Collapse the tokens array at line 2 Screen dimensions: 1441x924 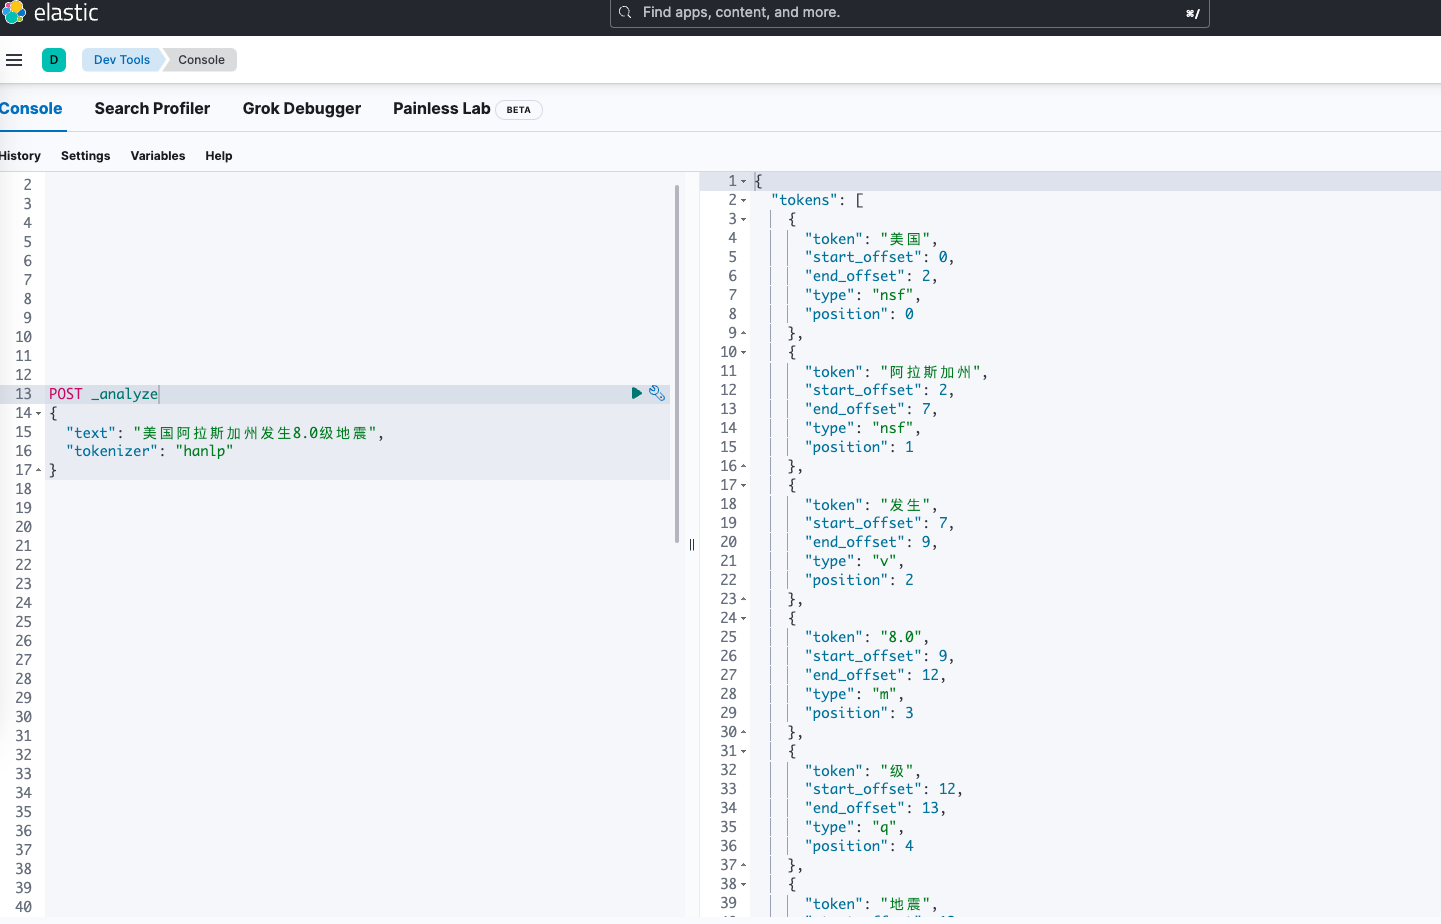(743, 201)
